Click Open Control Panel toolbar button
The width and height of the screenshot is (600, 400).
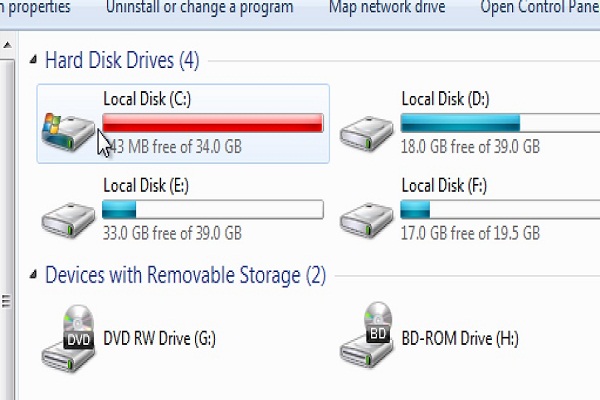point(540,7)
